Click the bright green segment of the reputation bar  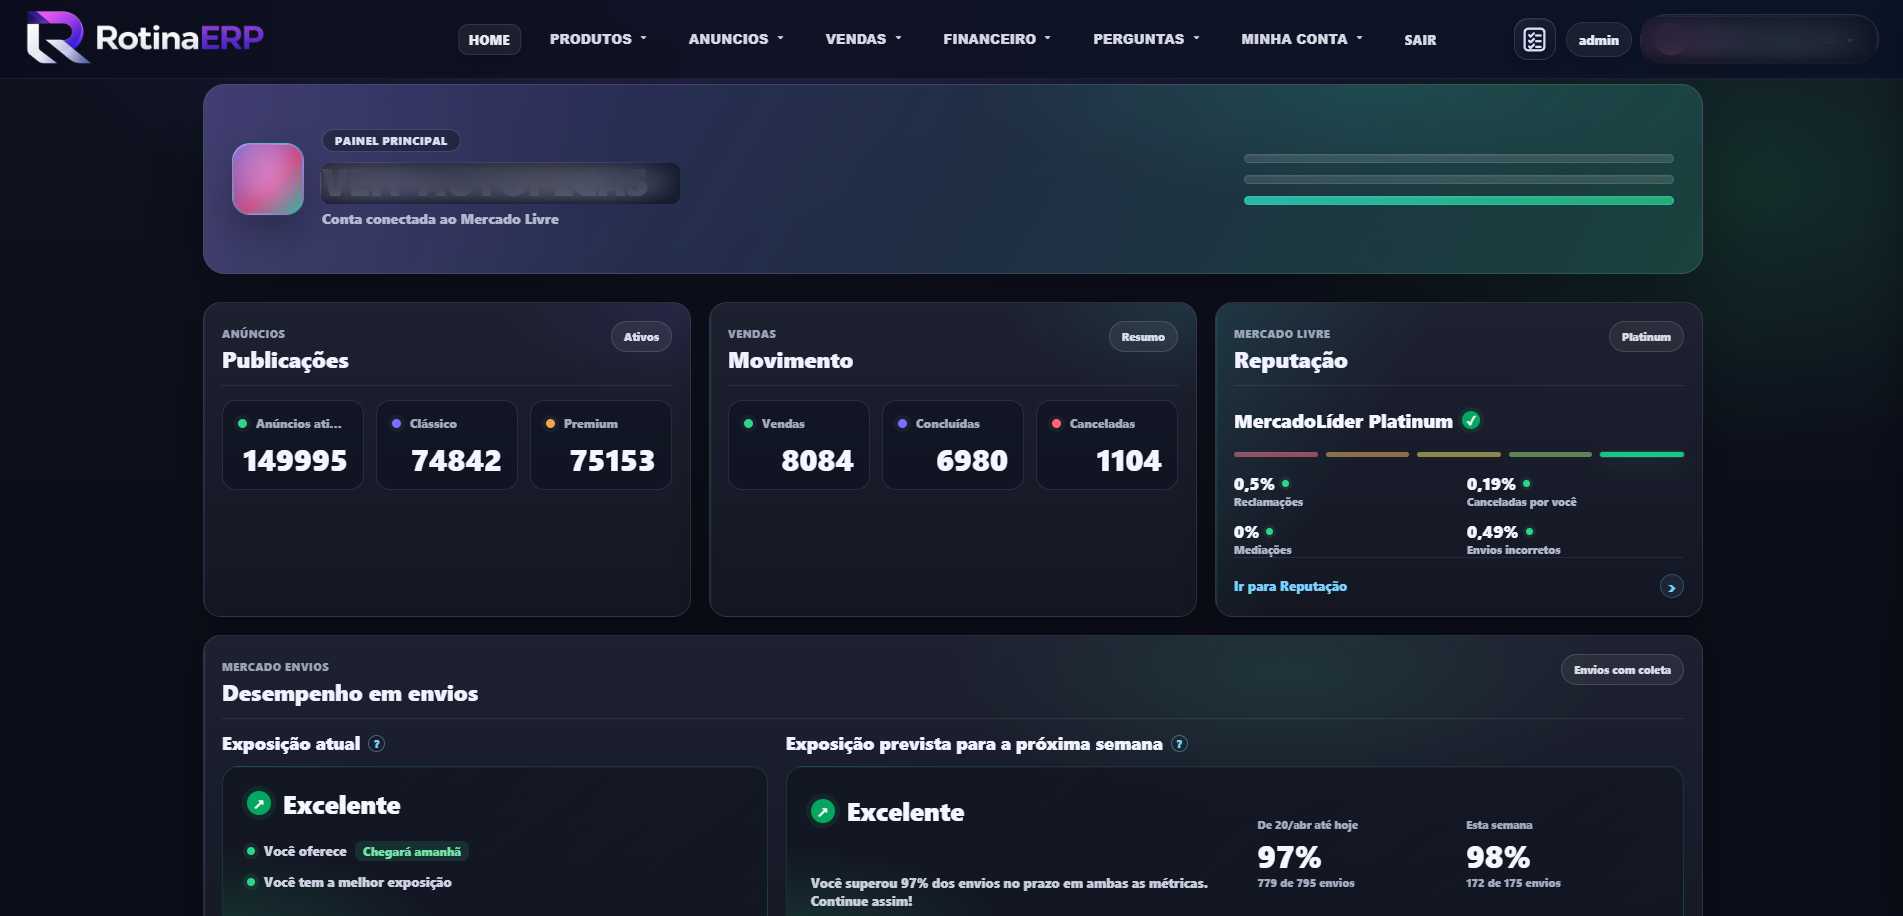click(x=1642, y=454)
